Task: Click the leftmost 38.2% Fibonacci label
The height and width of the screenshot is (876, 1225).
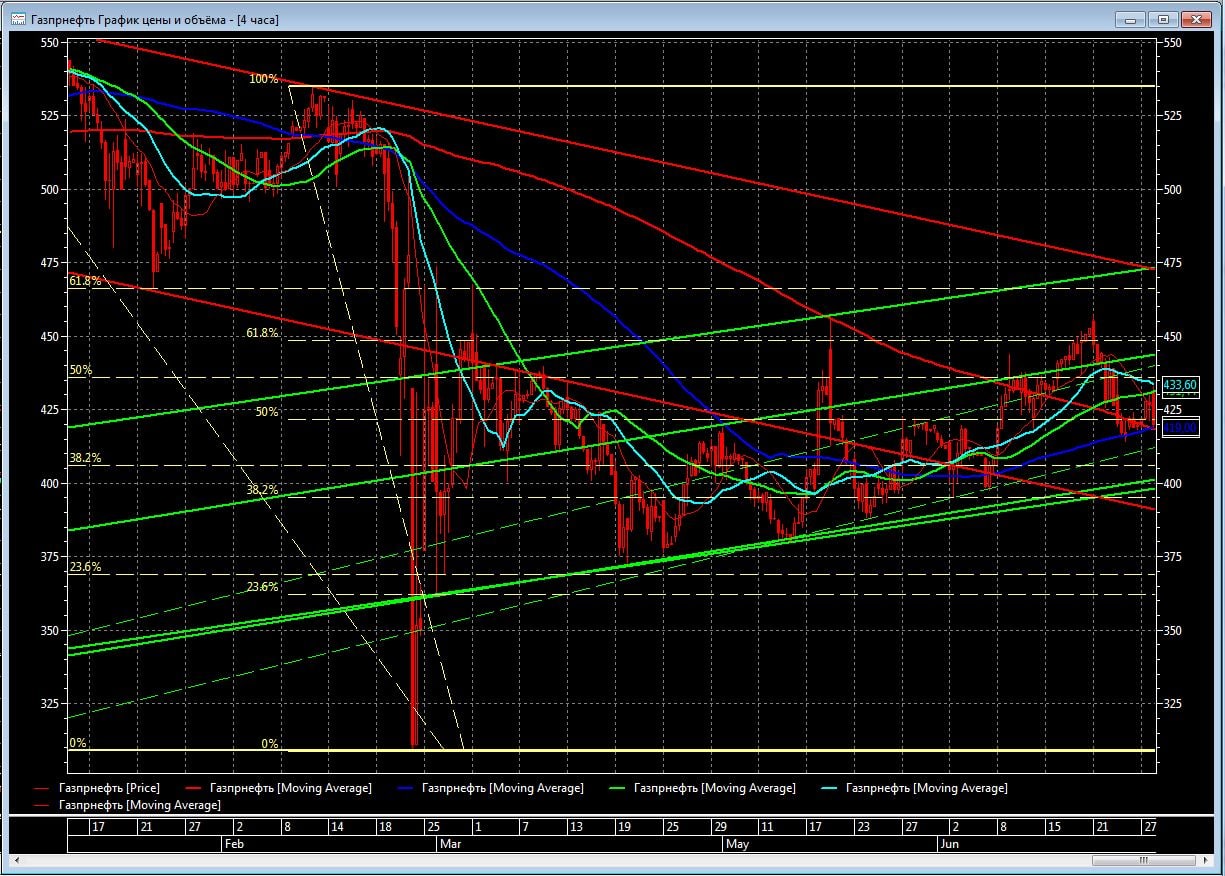Action: [85, 458]
